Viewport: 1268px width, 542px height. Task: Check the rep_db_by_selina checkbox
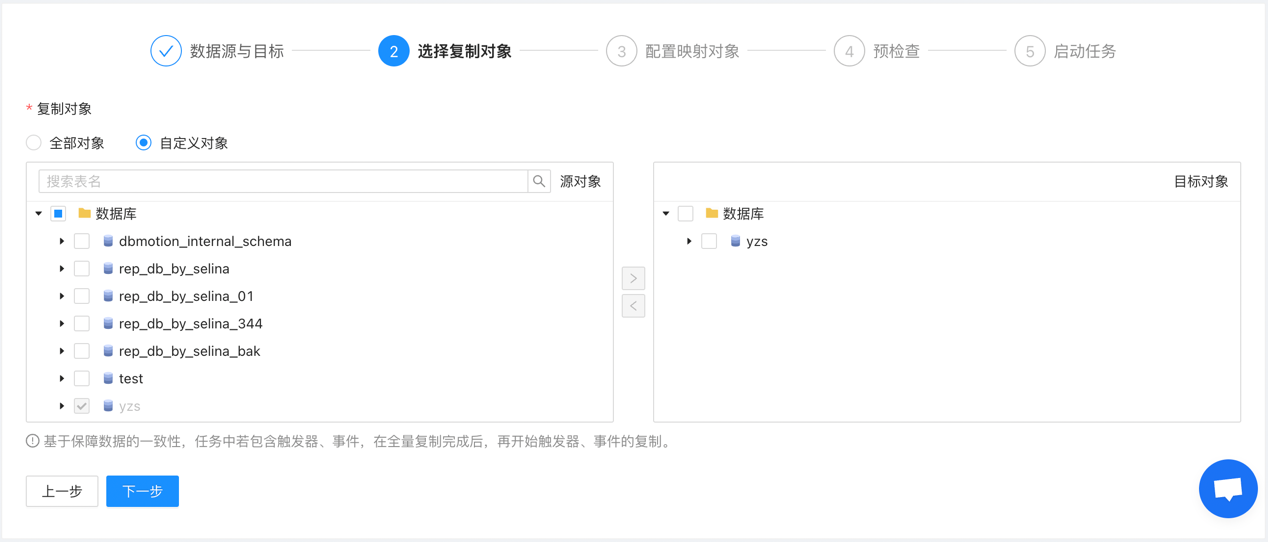82,269
